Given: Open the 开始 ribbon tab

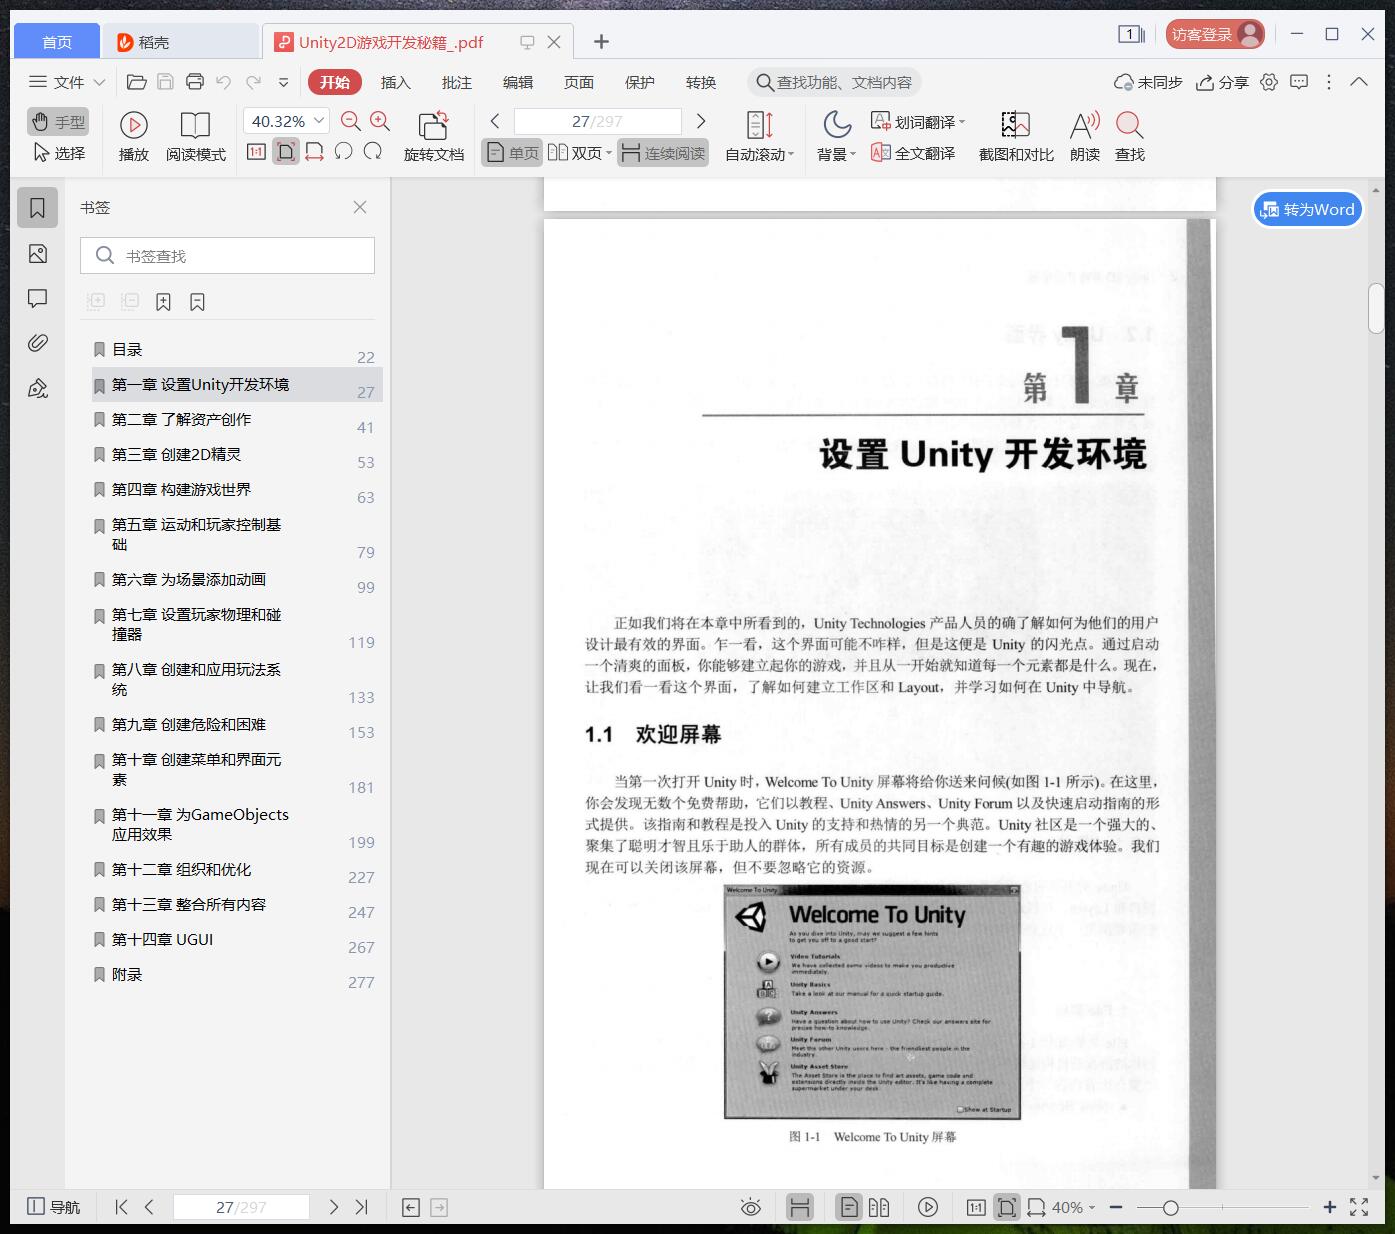Looking at the screenshot, I should click(334, 82).
